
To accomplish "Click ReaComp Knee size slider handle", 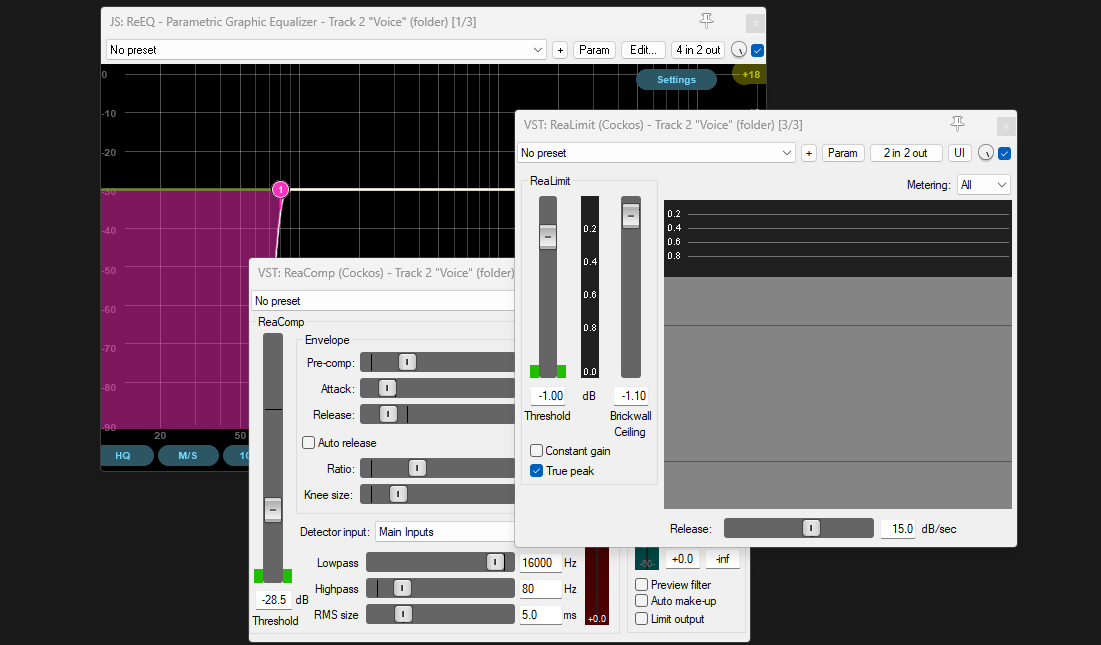I will [398, 494].
